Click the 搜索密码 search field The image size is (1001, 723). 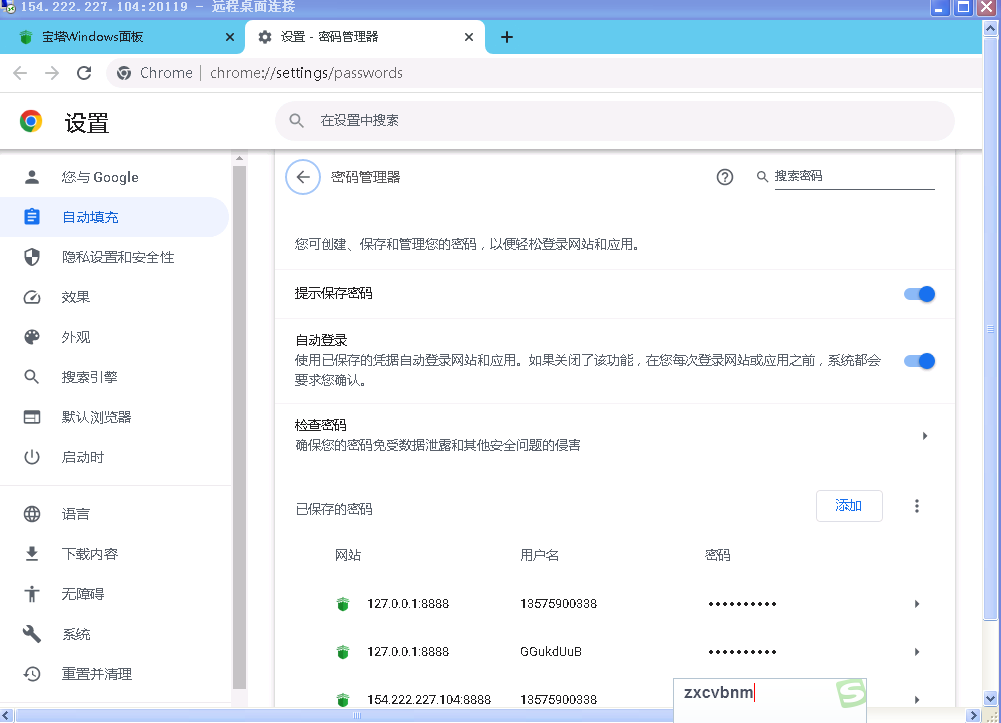pos(854,177)
